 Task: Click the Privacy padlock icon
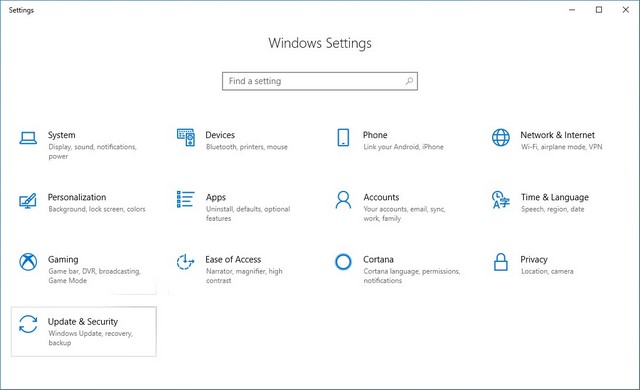coord(501,262)
